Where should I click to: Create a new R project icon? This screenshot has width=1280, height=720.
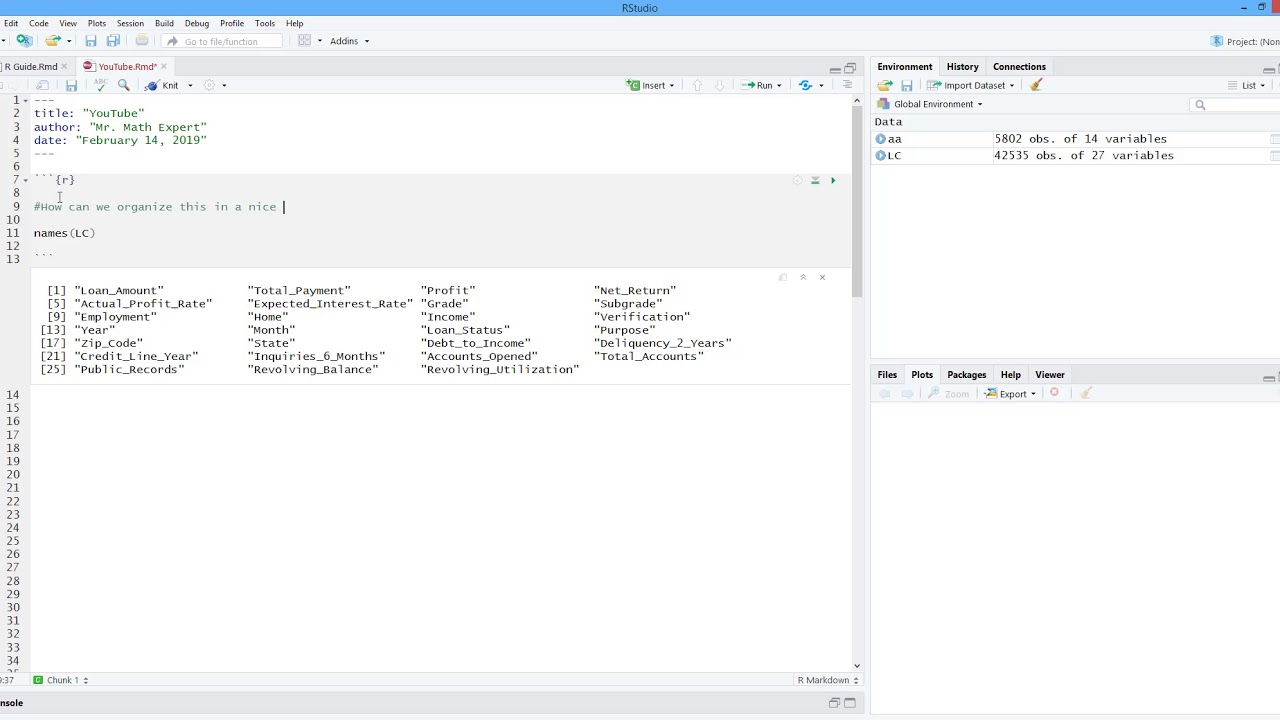click(24, 41)
